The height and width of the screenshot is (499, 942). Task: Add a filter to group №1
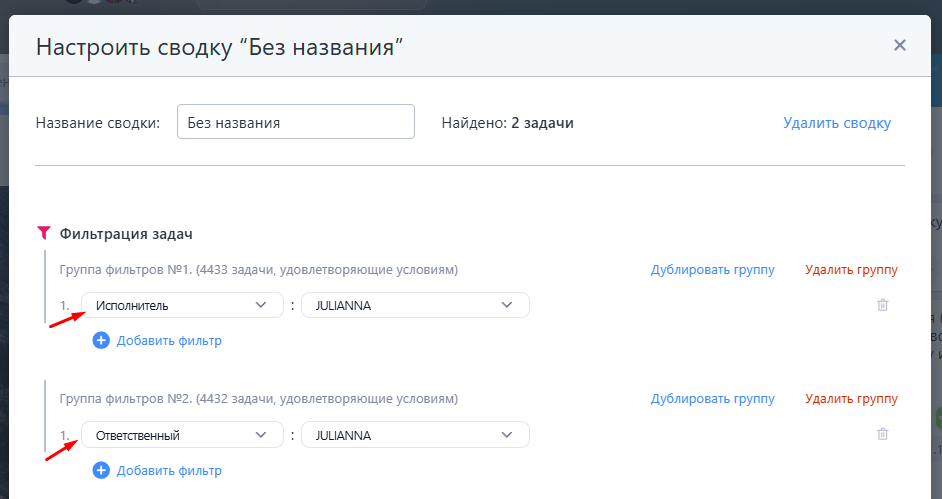click(169, 340)
